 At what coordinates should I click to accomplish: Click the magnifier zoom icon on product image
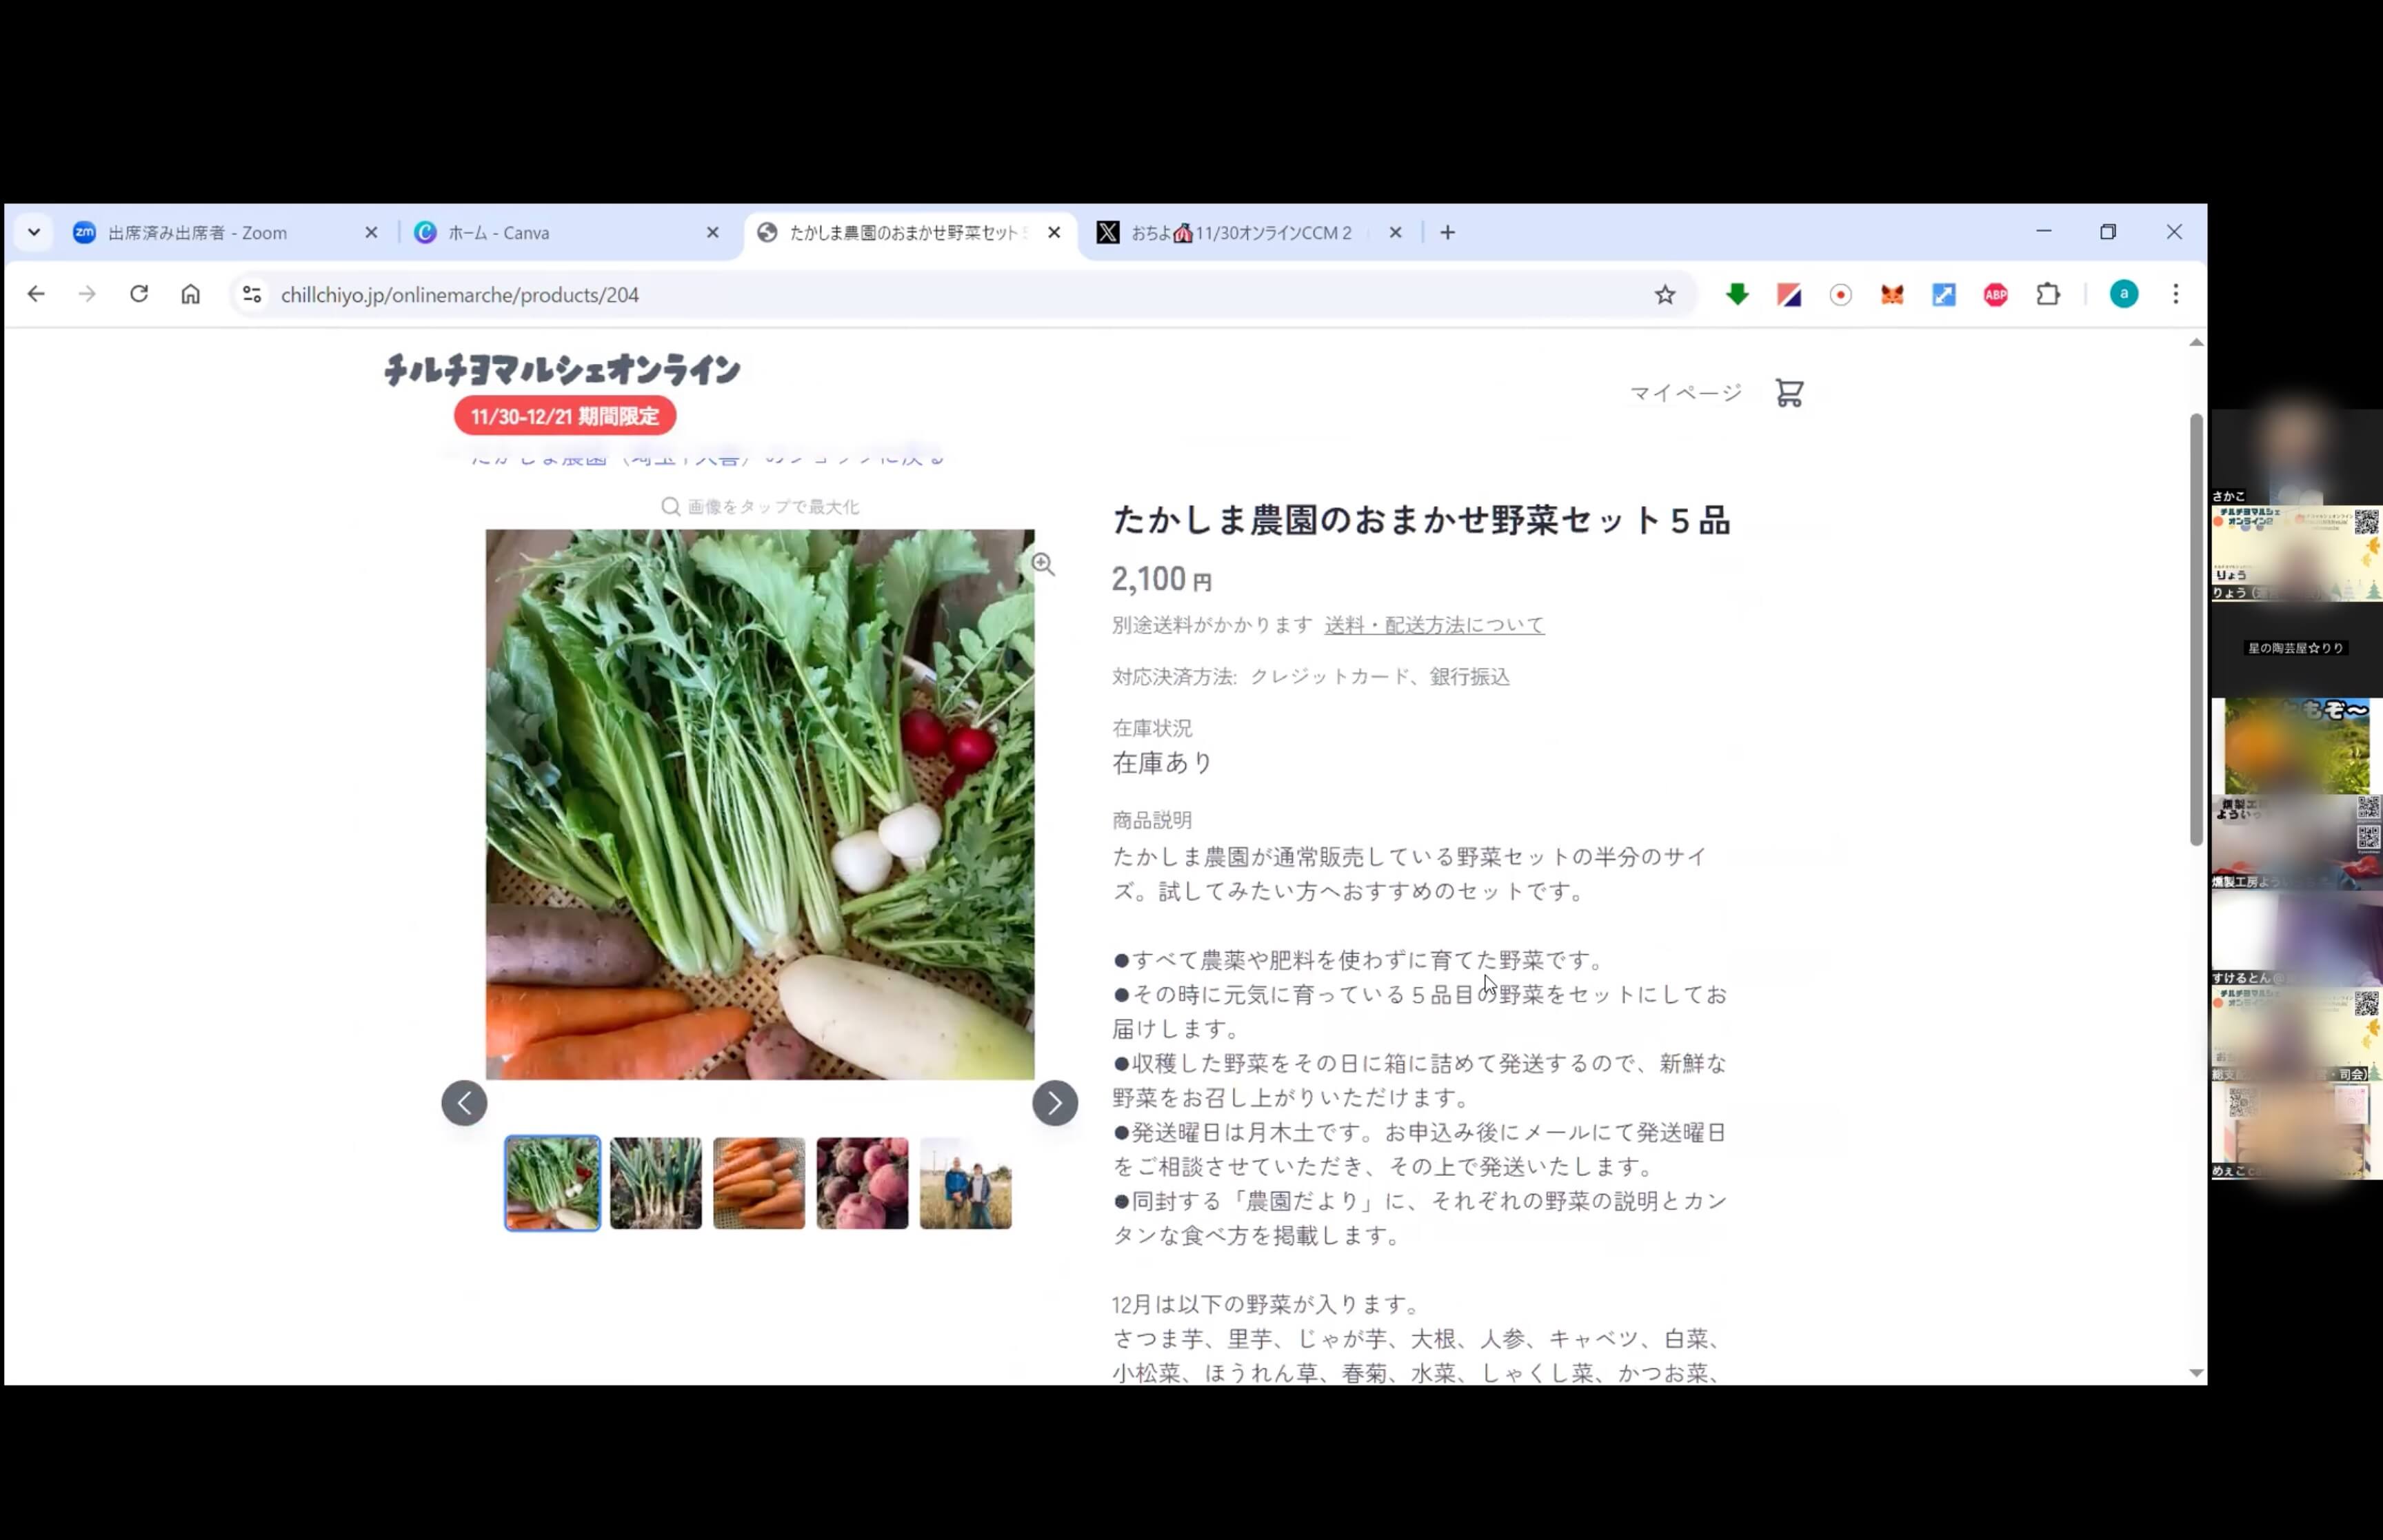click(x=1043, y=564)
